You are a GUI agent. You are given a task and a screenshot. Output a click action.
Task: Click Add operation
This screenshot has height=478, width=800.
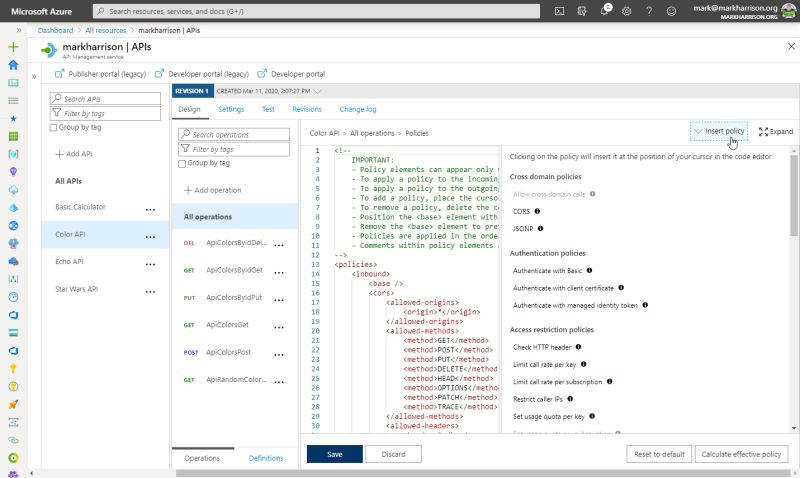[x=212, y=190]
